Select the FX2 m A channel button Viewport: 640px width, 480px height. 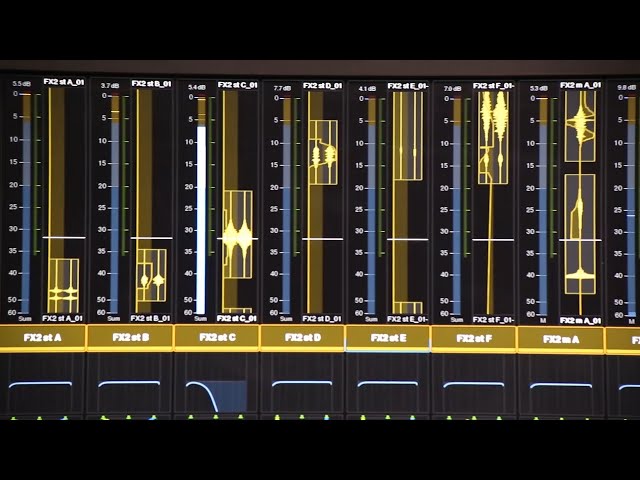pyautogui.click(x=561, y=340)
